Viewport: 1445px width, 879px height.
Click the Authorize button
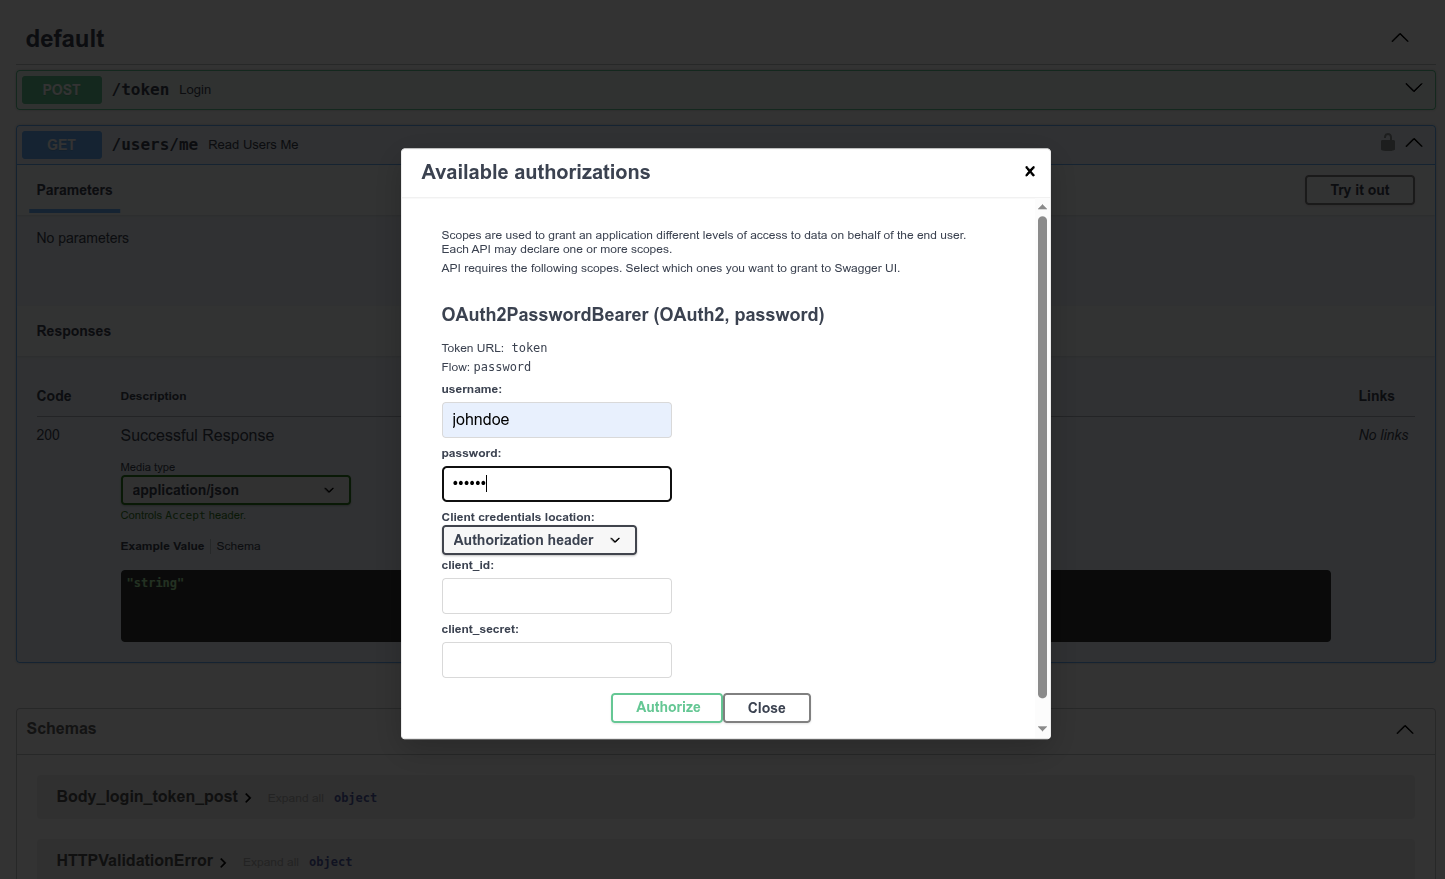click(x=667, y=708)
